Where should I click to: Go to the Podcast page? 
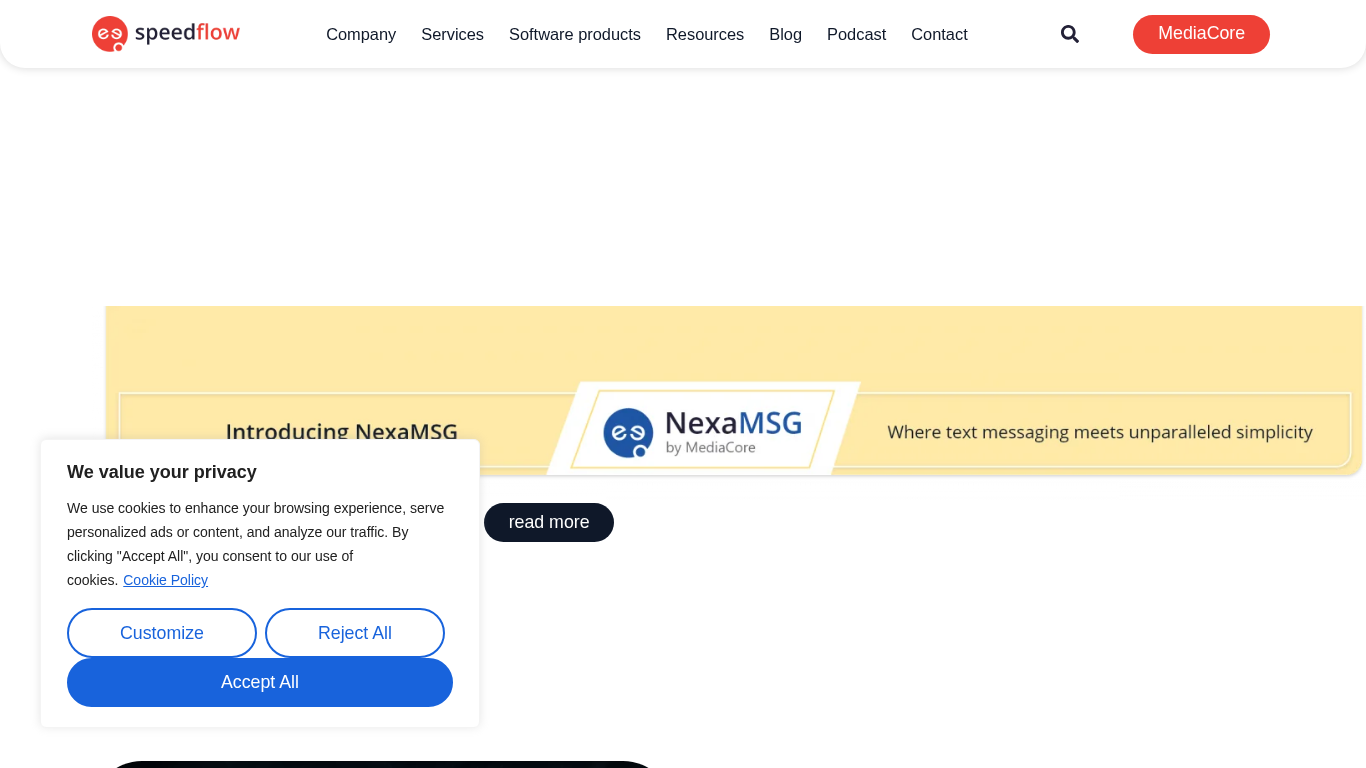tap(856, 34)
